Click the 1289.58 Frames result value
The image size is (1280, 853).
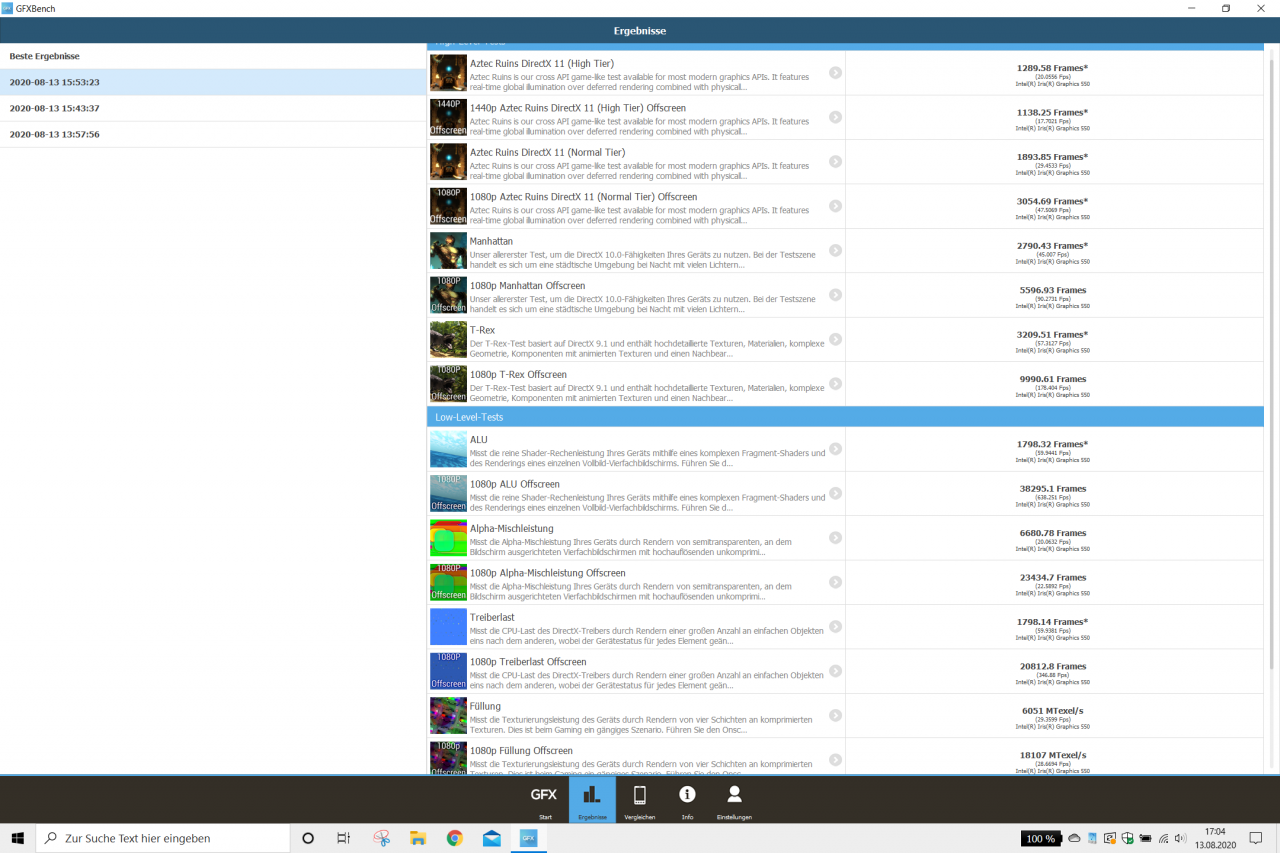[x=1052, y=68]
